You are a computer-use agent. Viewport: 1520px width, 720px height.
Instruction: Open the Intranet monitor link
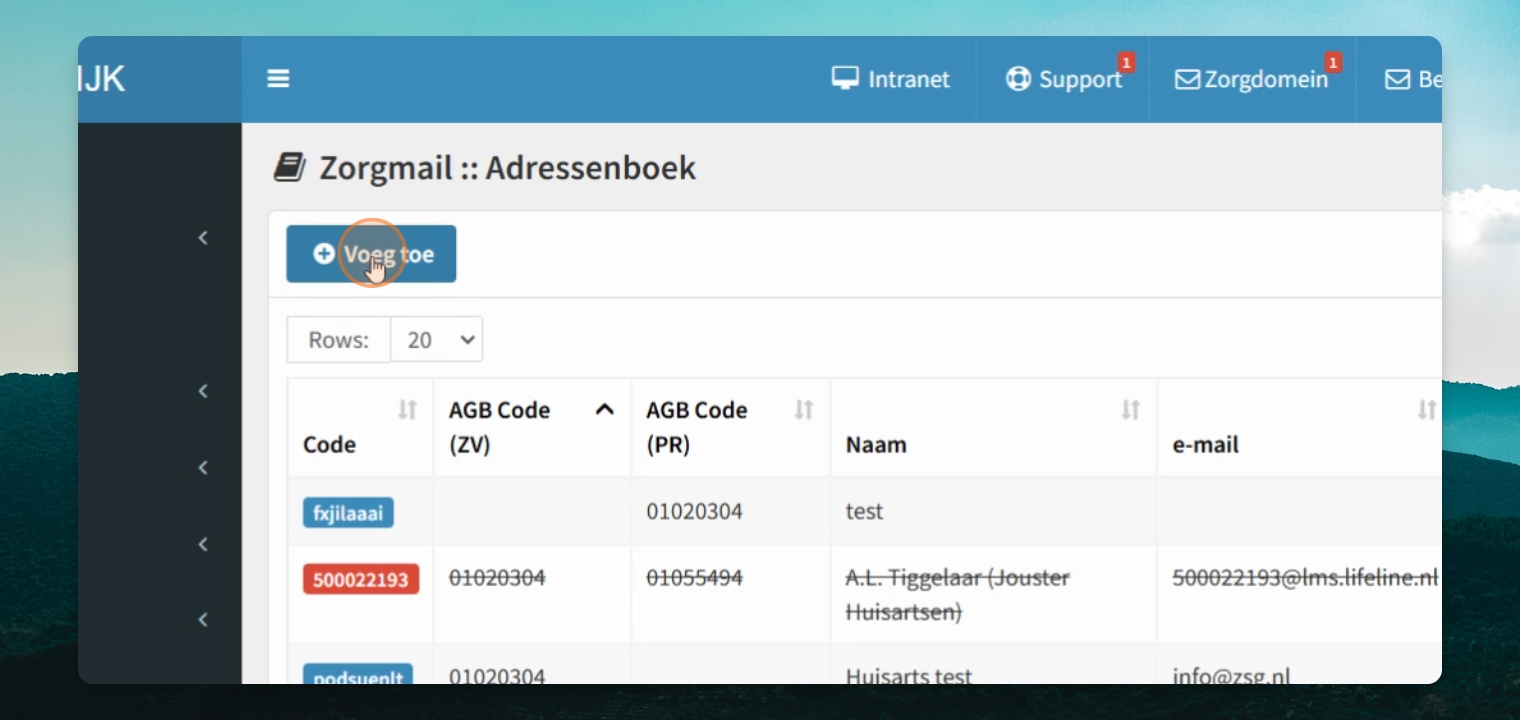[x=891, y=79]
